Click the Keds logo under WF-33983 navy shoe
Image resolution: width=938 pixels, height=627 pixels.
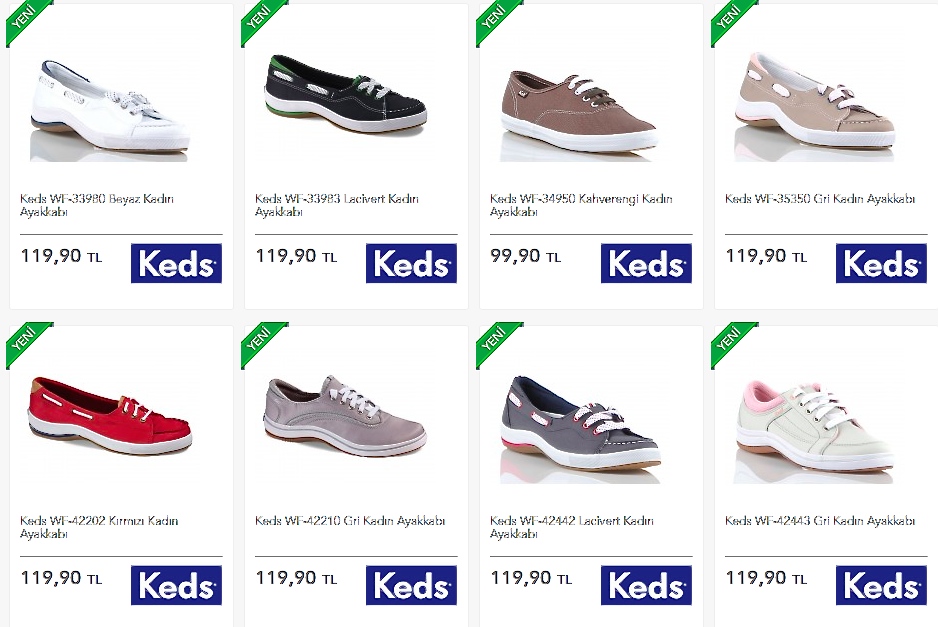pyautogui.click(x=412, y=263)
